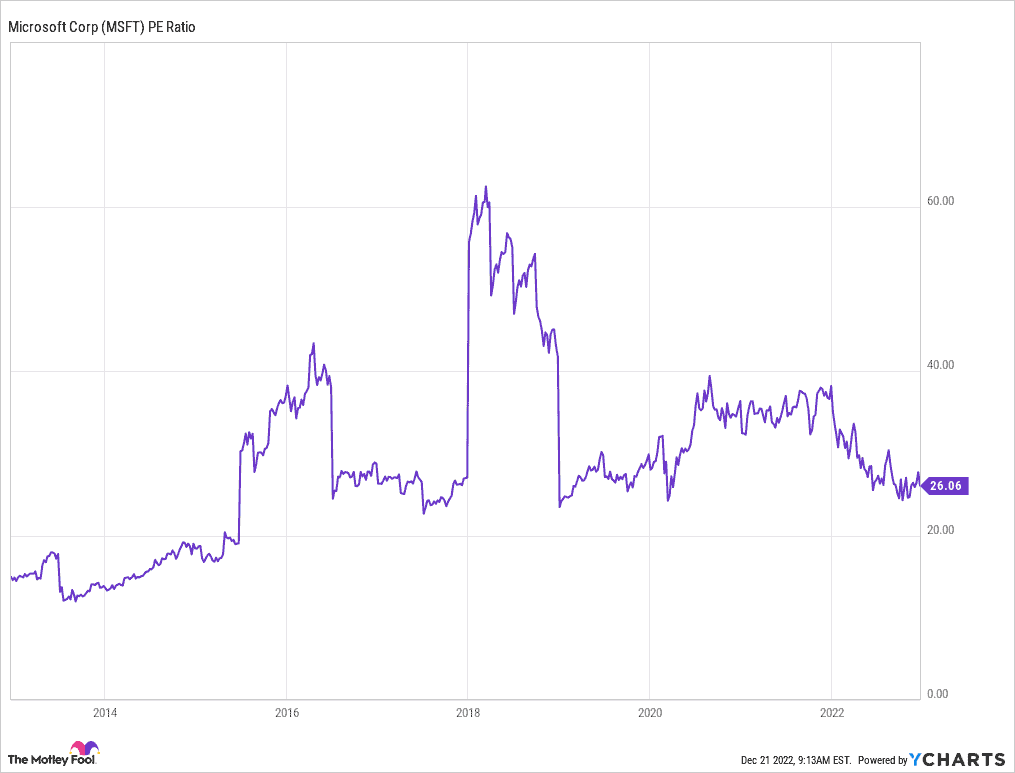The width and height of the screenshot is (1015, 773).
Task: Click the 40.00 y-axis label
Action: pos(941,365)
